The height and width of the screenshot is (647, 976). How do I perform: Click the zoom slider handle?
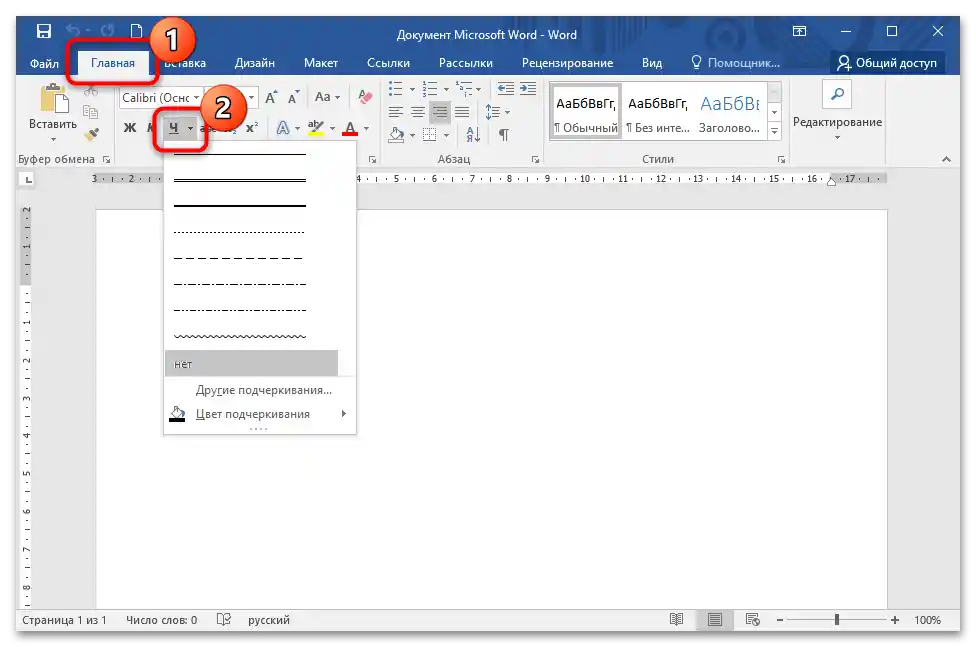[x=837, y=620]
